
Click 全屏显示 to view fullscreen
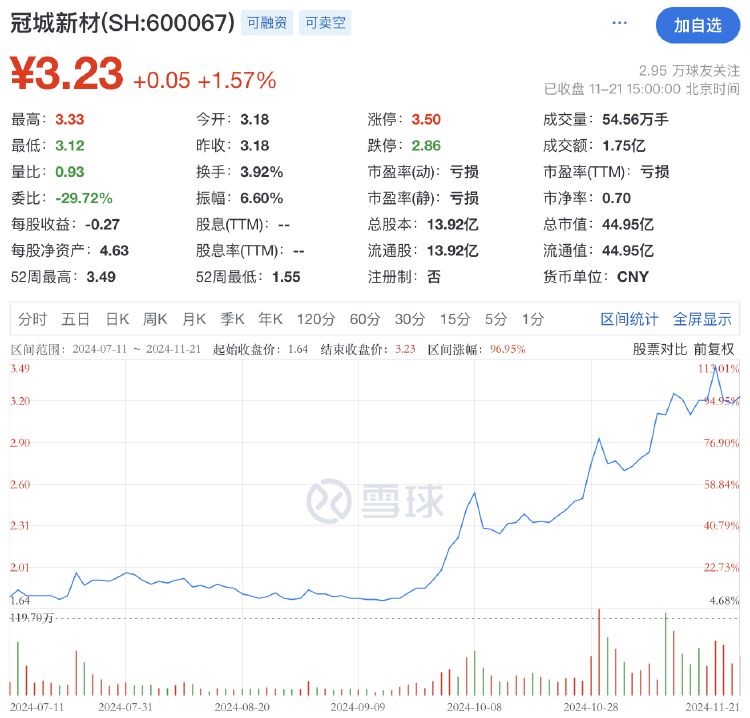(702, 319)
